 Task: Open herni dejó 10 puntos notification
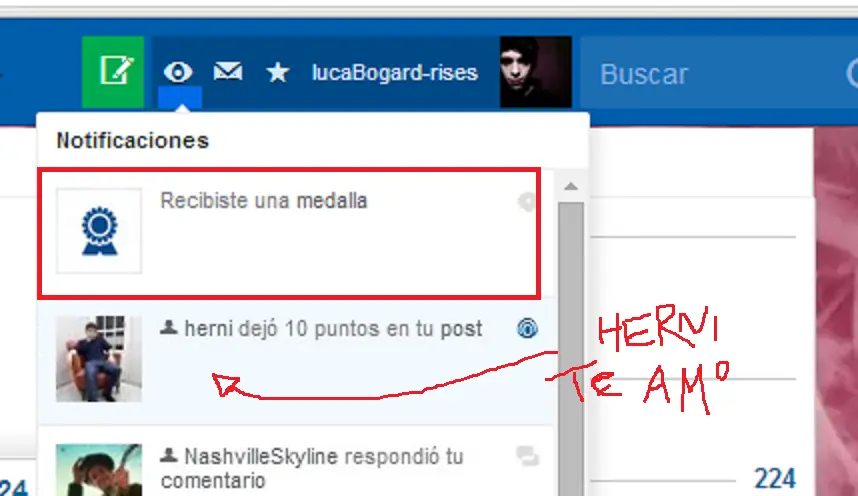pyautogui.click(x=296, y=361)
